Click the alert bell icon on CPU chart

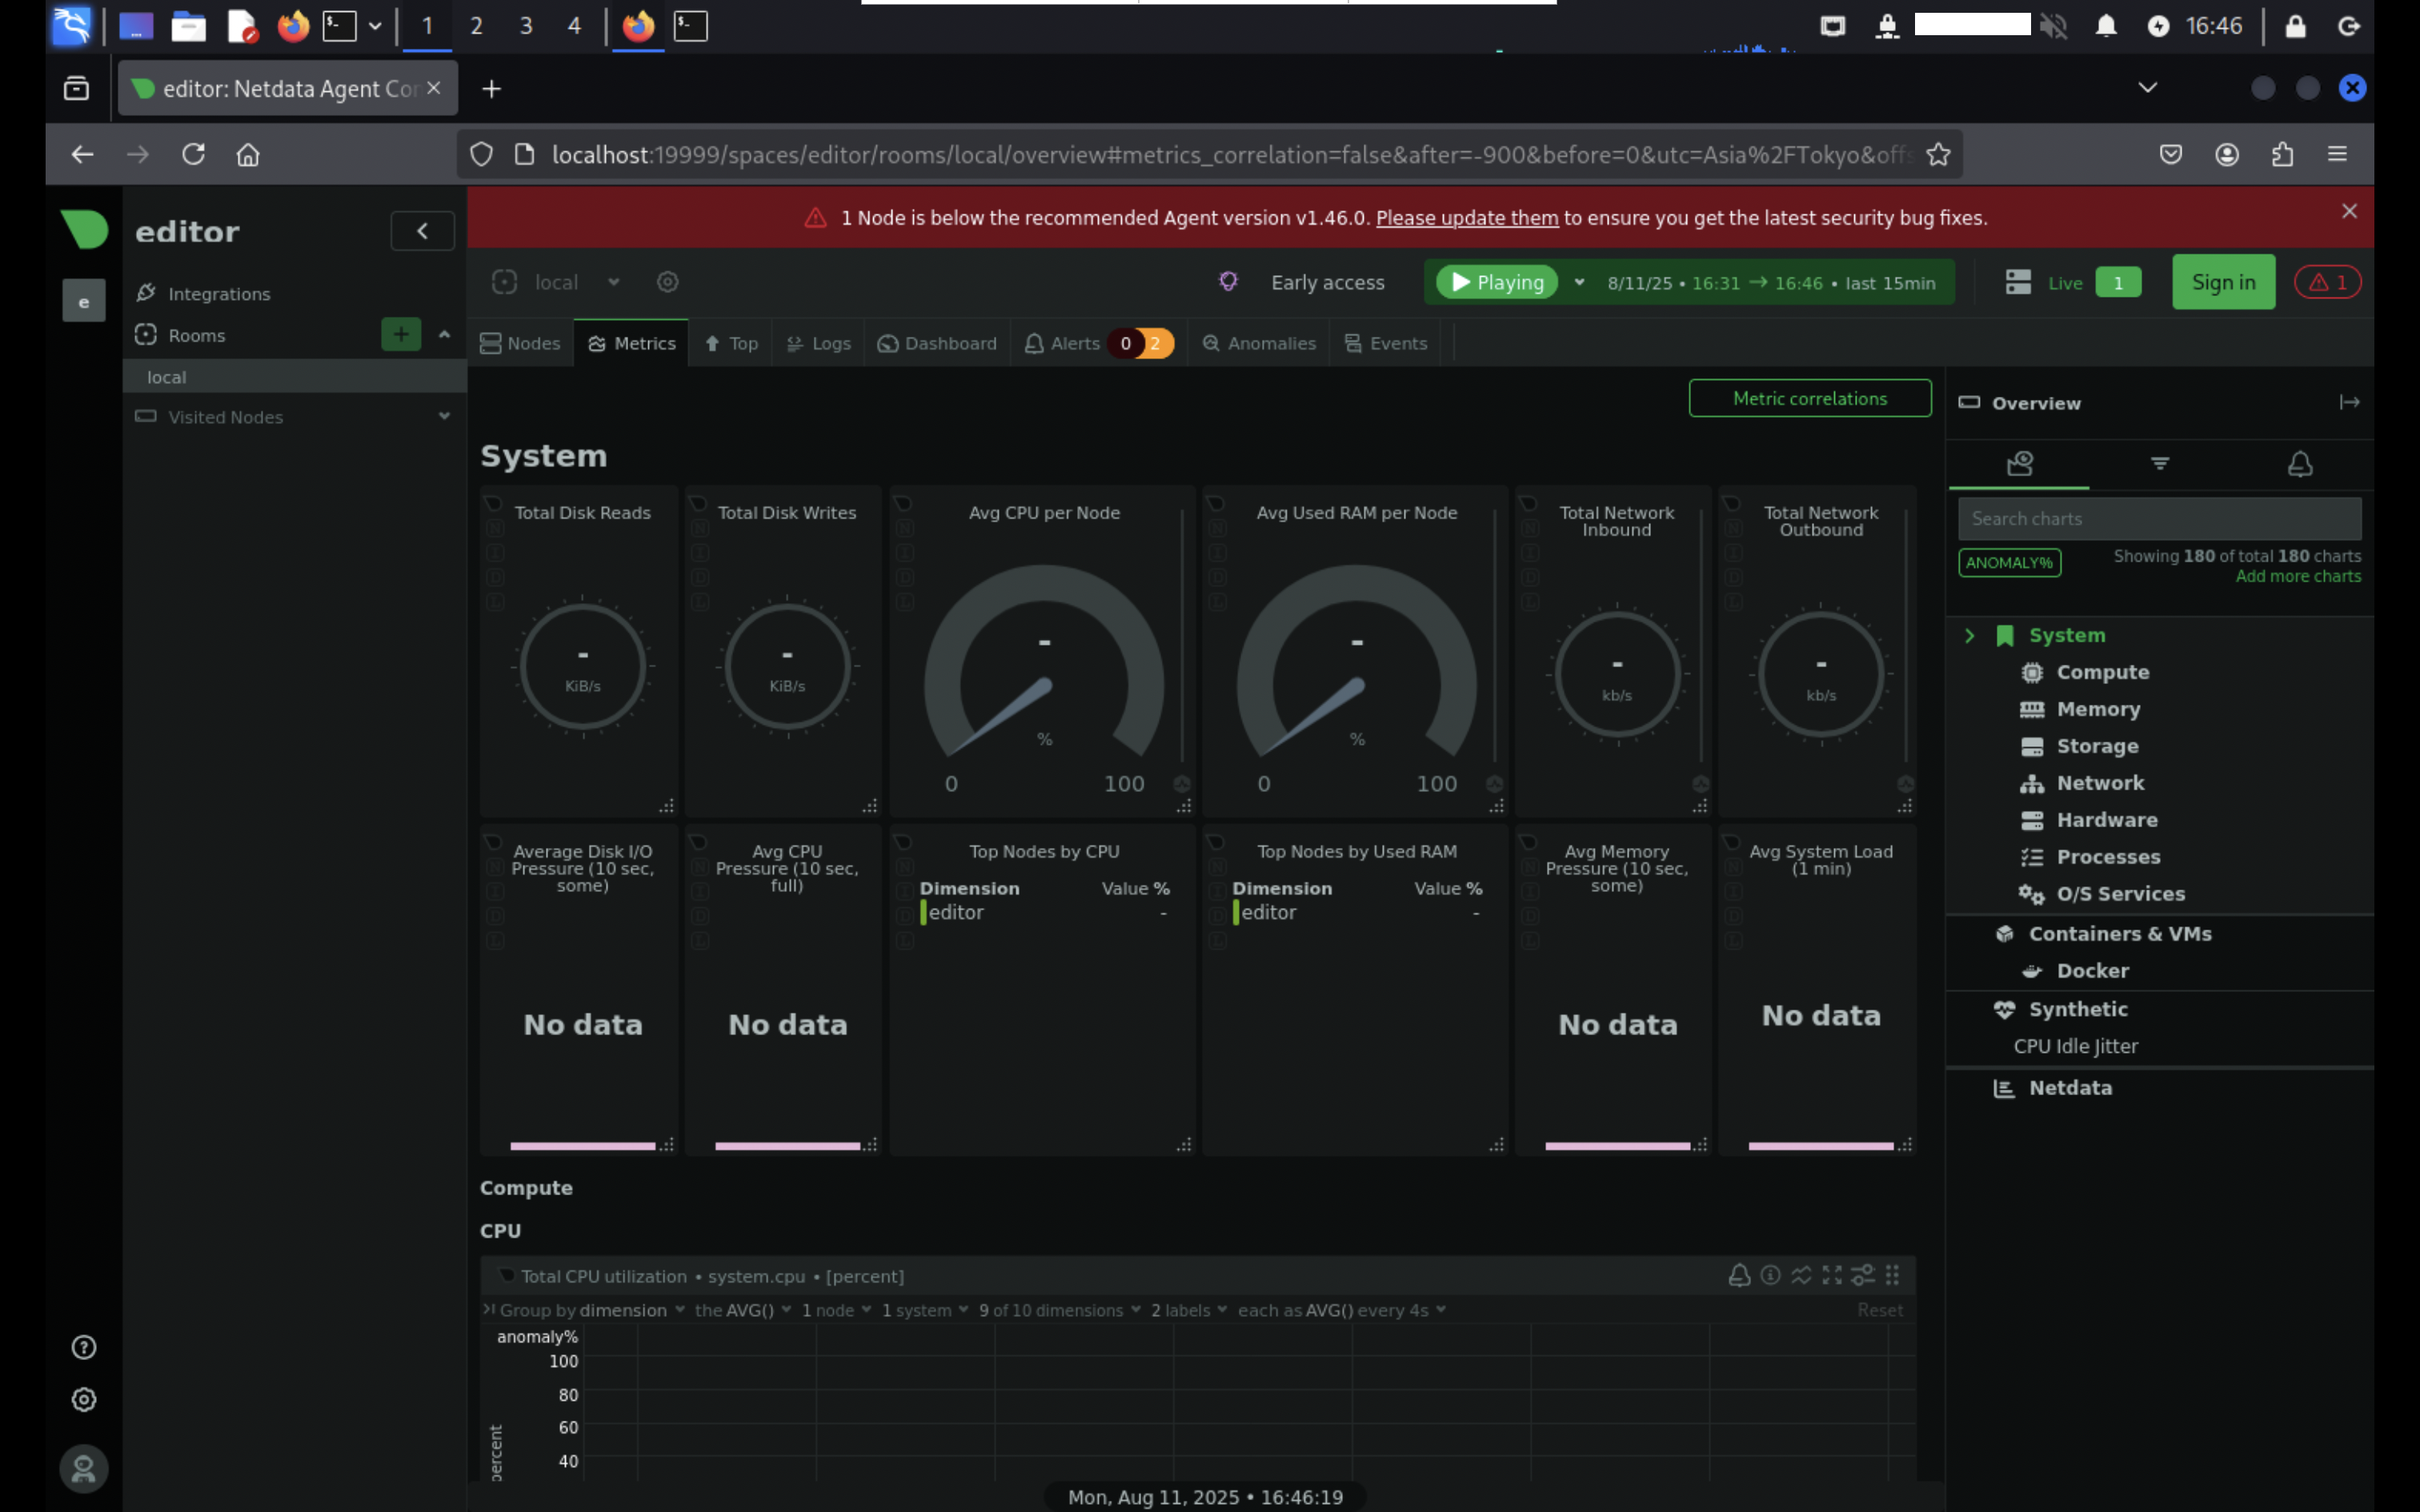tap(1739, 1275)
